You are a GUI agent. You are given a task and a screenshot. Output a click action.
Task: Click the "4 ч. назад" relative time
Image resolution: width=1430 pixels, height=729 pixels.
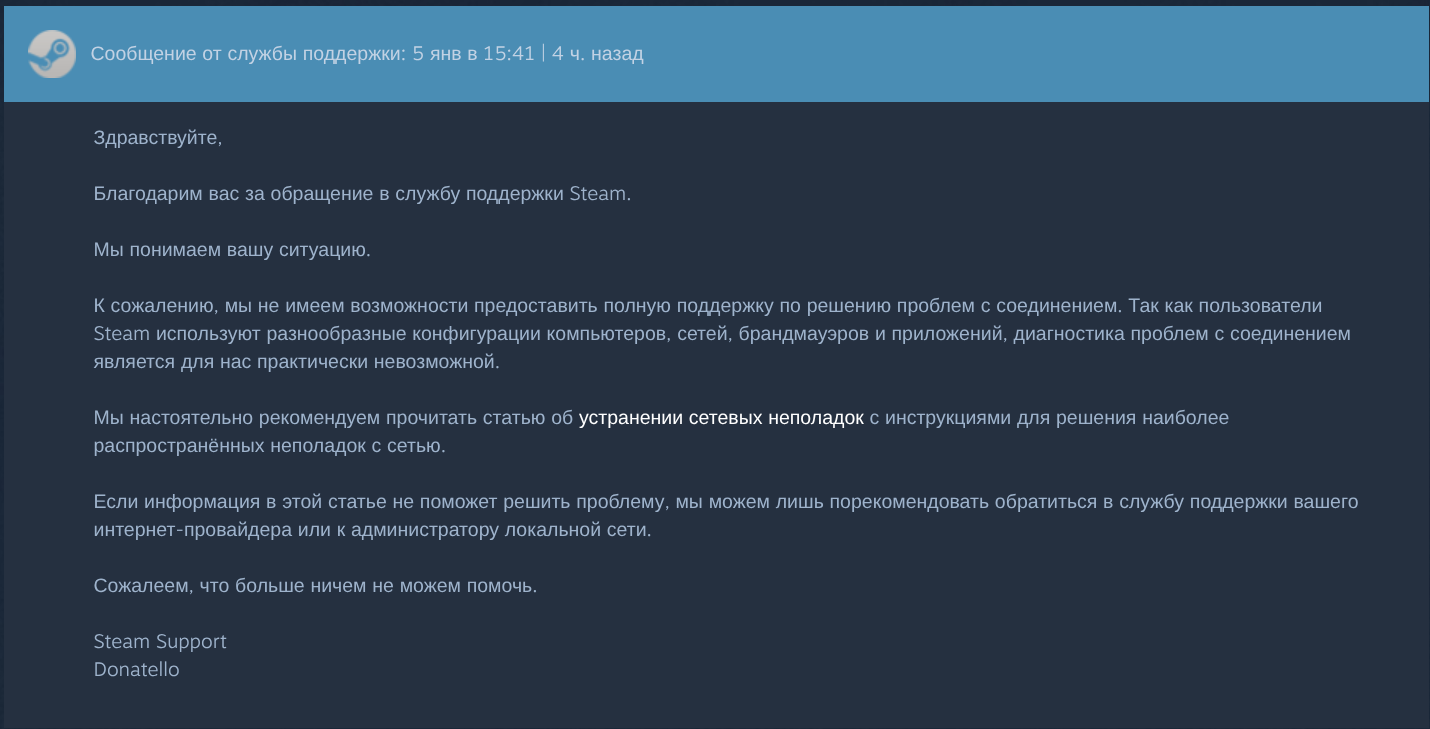[597, 54]
